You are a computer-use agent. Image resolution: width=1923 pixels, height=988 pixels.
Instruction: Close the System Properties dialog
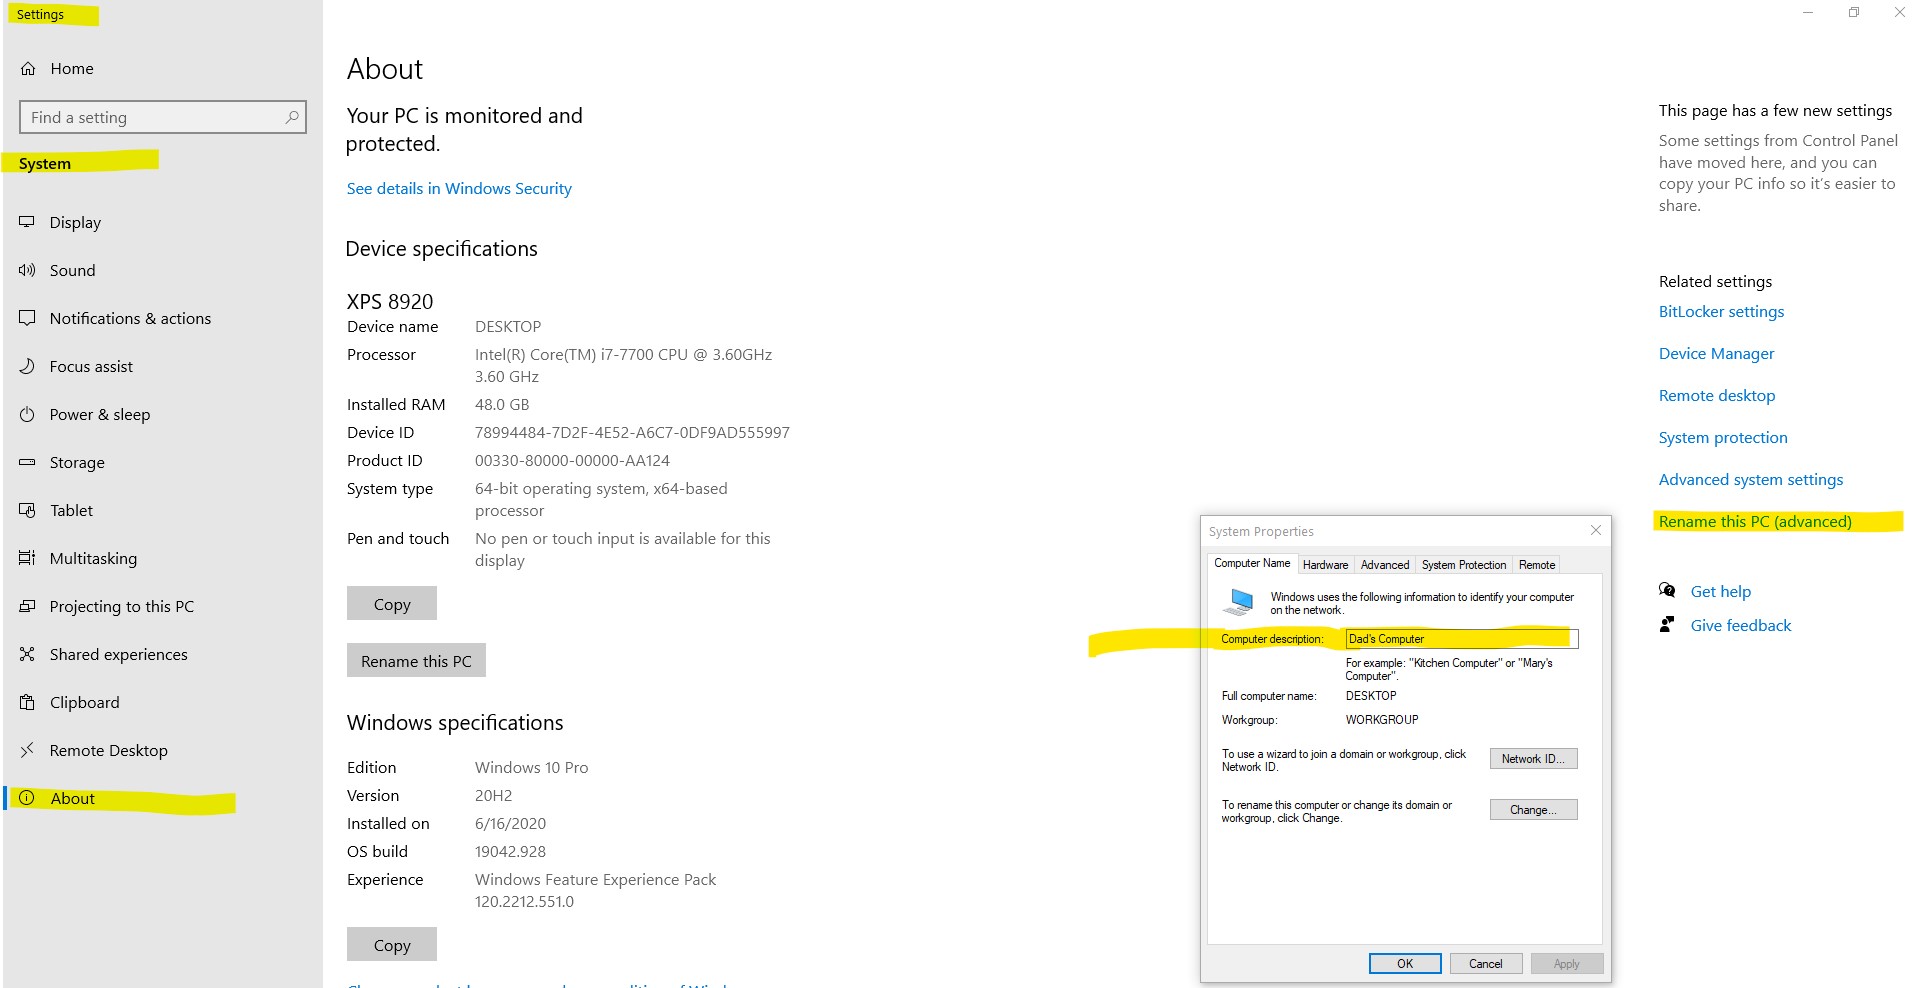(x=1596, y=530)
